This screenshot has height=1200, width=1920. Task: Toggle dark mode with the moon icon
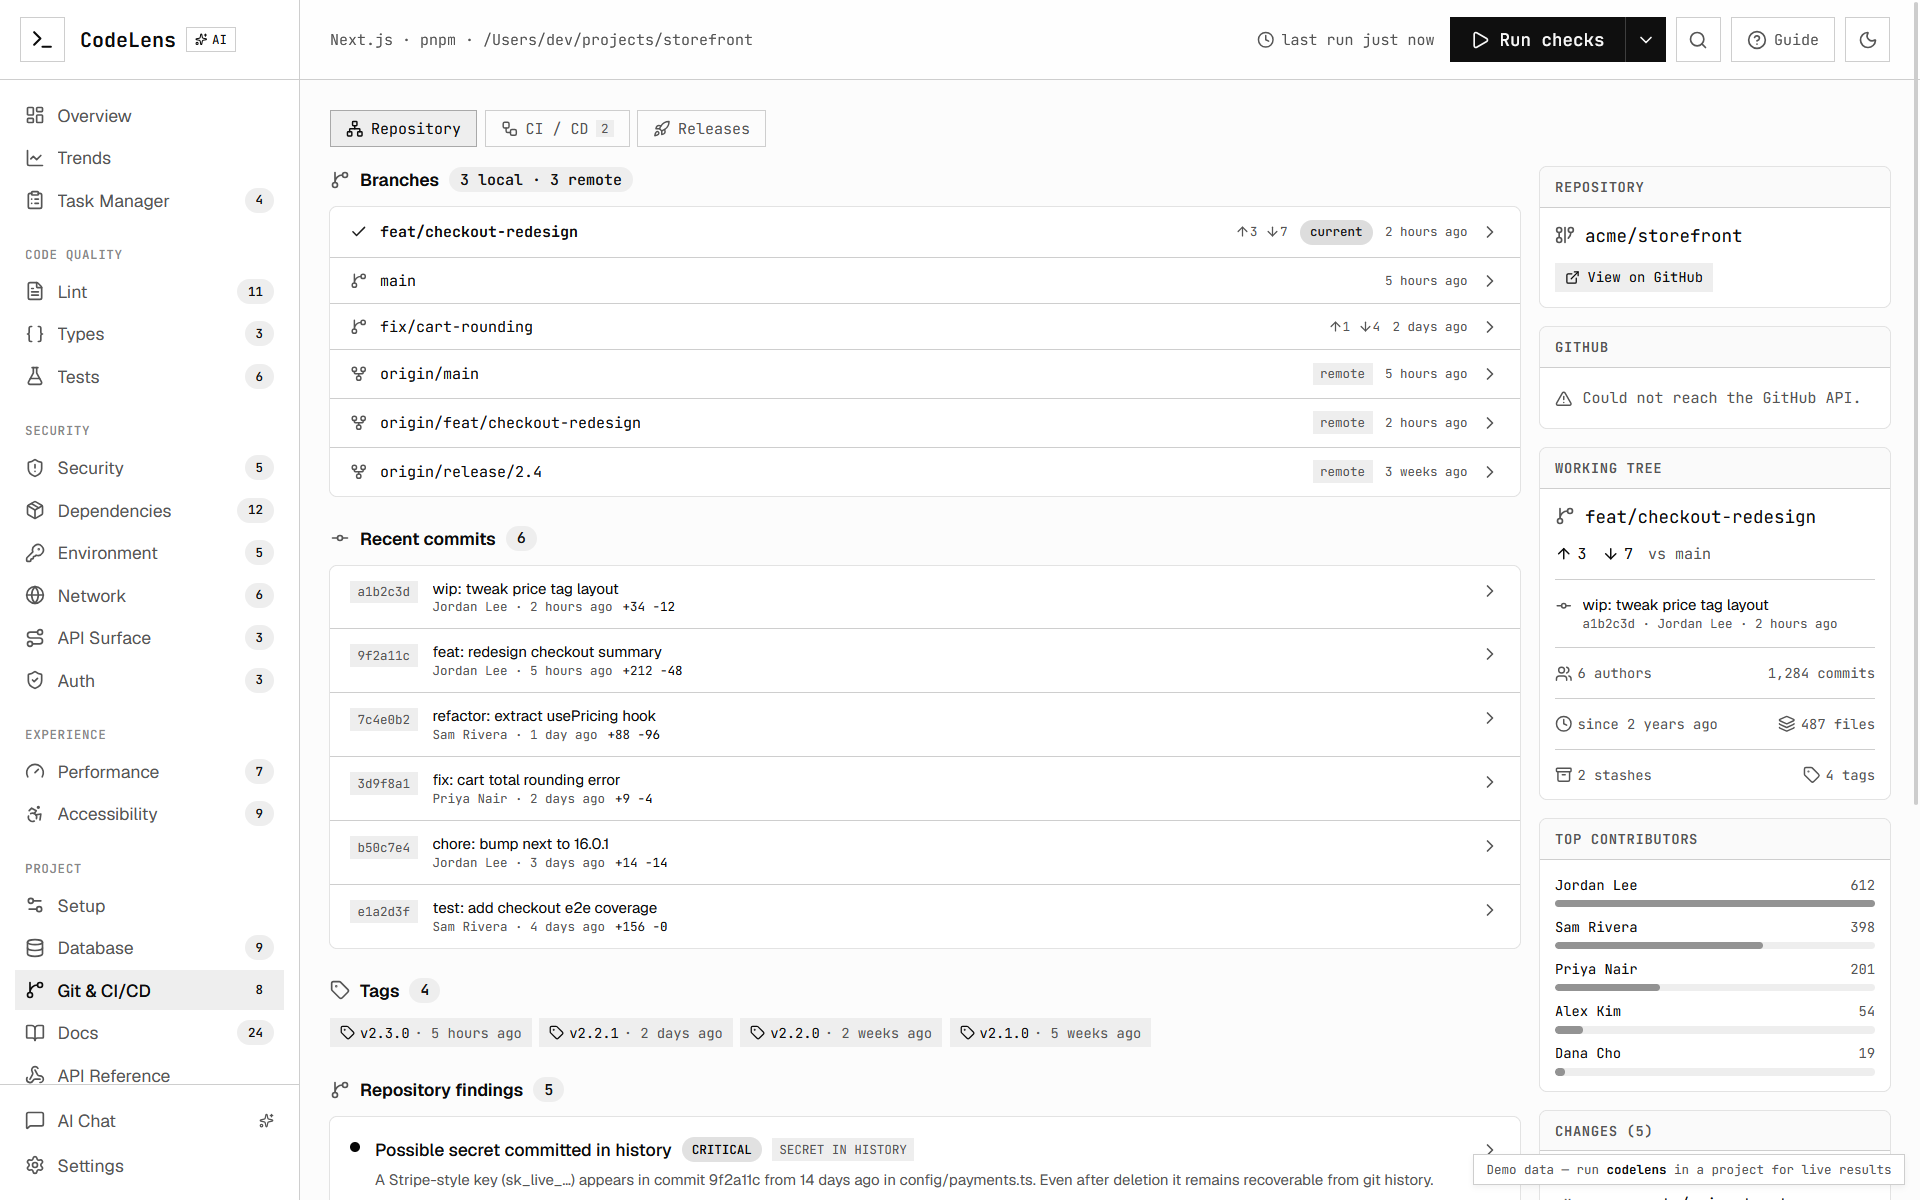1867,40
